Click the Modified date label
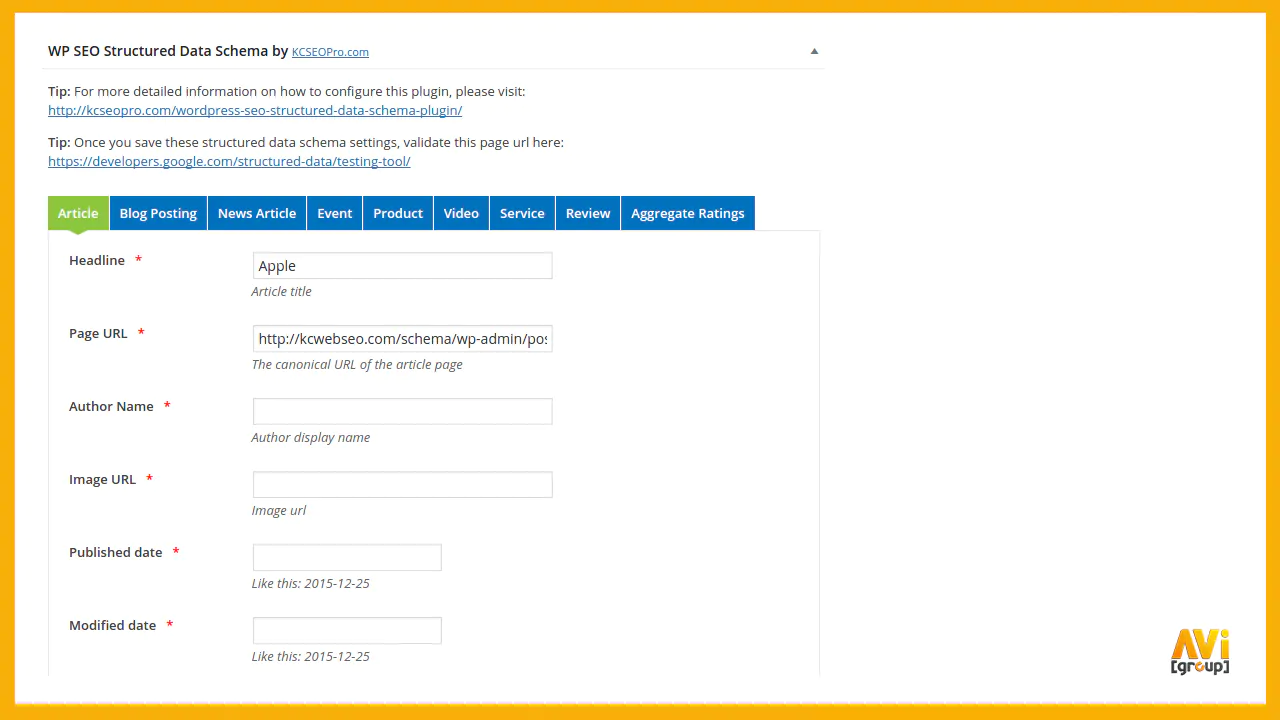The height and width of the screenshot is (720, 1280). click(x=112, y=625)
